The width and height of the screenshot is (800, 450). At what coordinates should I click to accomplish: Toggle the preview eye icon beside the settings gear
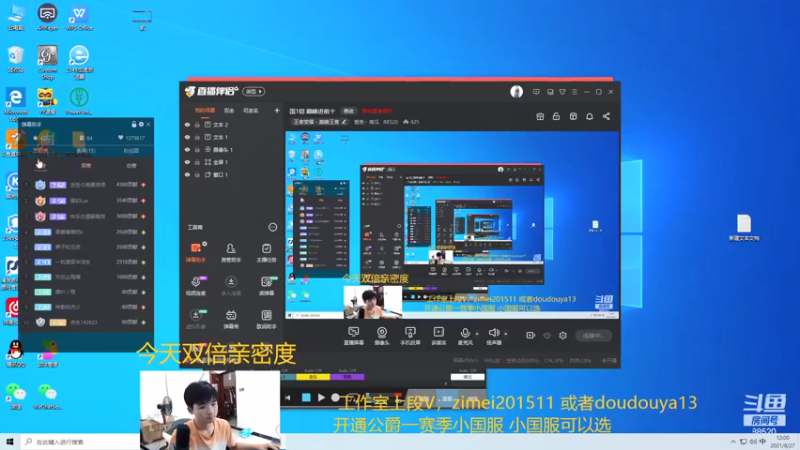[547, 335]
